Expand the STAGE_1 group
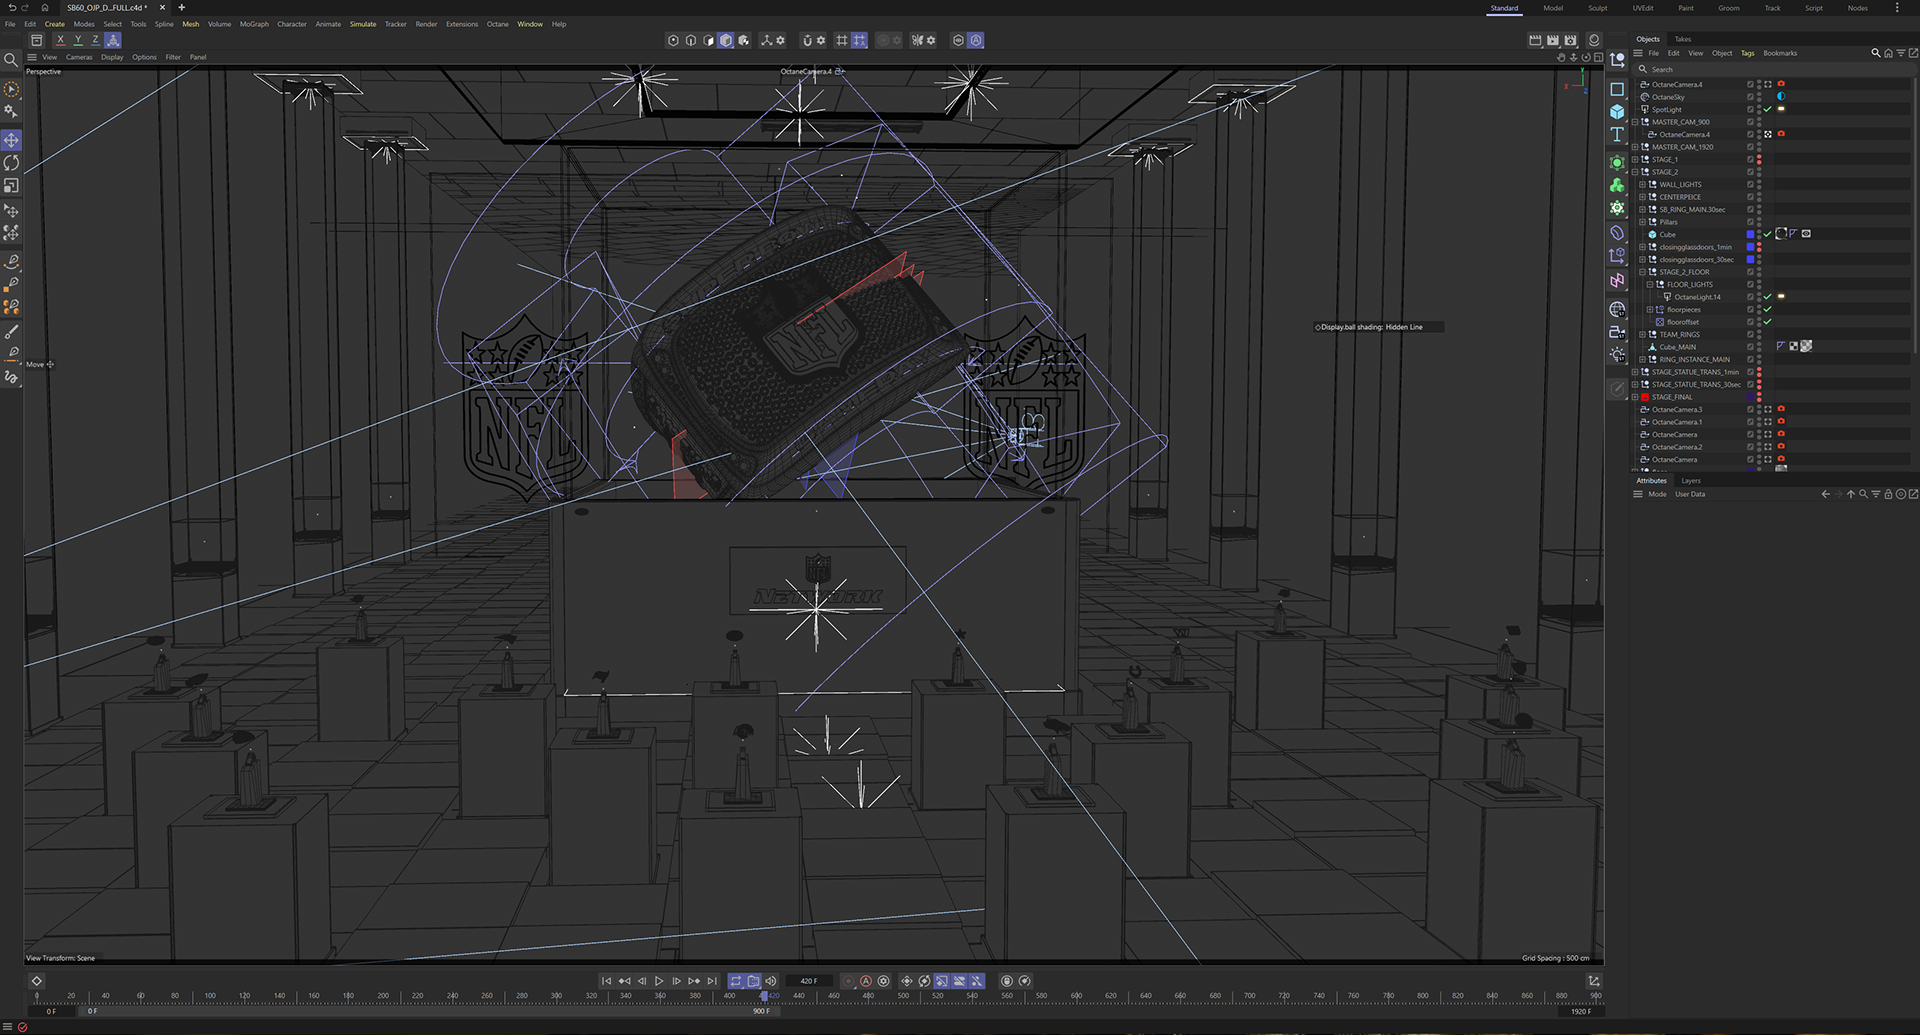 (x=1635, y=160)
